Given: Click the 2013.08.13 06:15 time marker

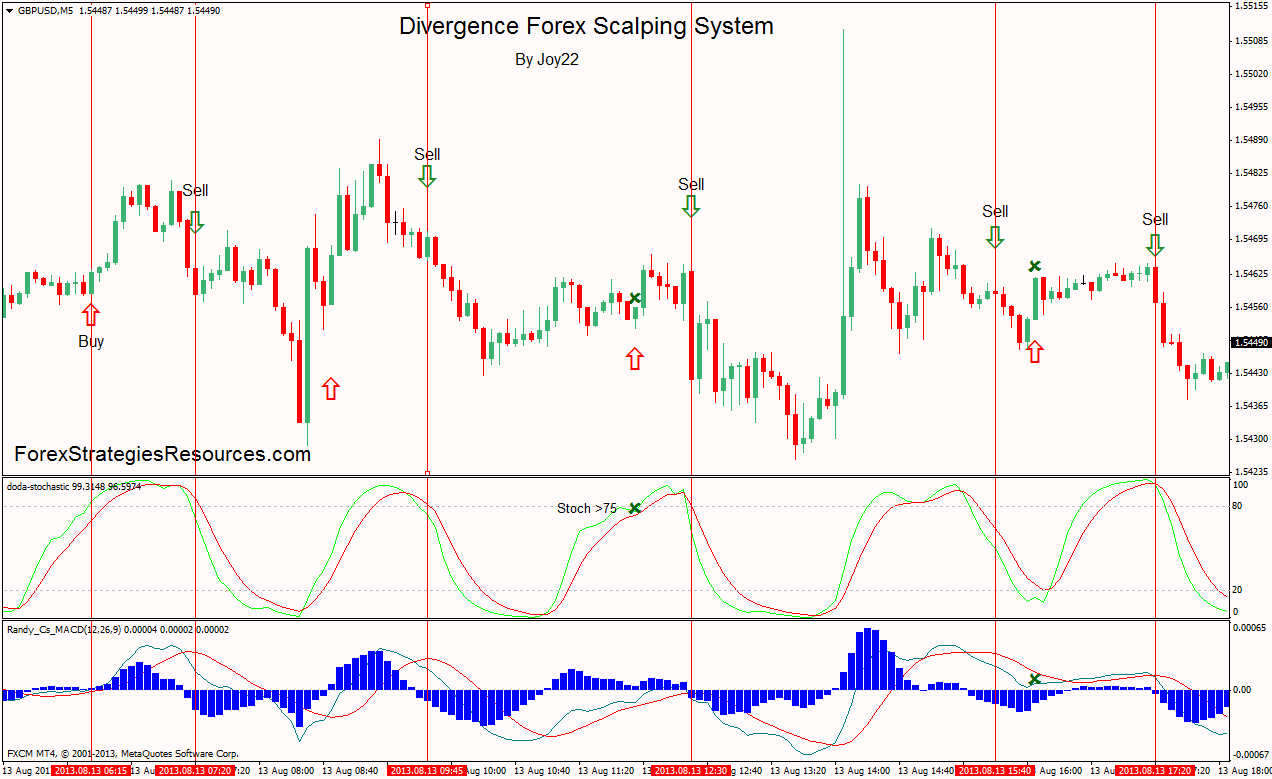Looking at the screenshot, I should tap(91, 771).
